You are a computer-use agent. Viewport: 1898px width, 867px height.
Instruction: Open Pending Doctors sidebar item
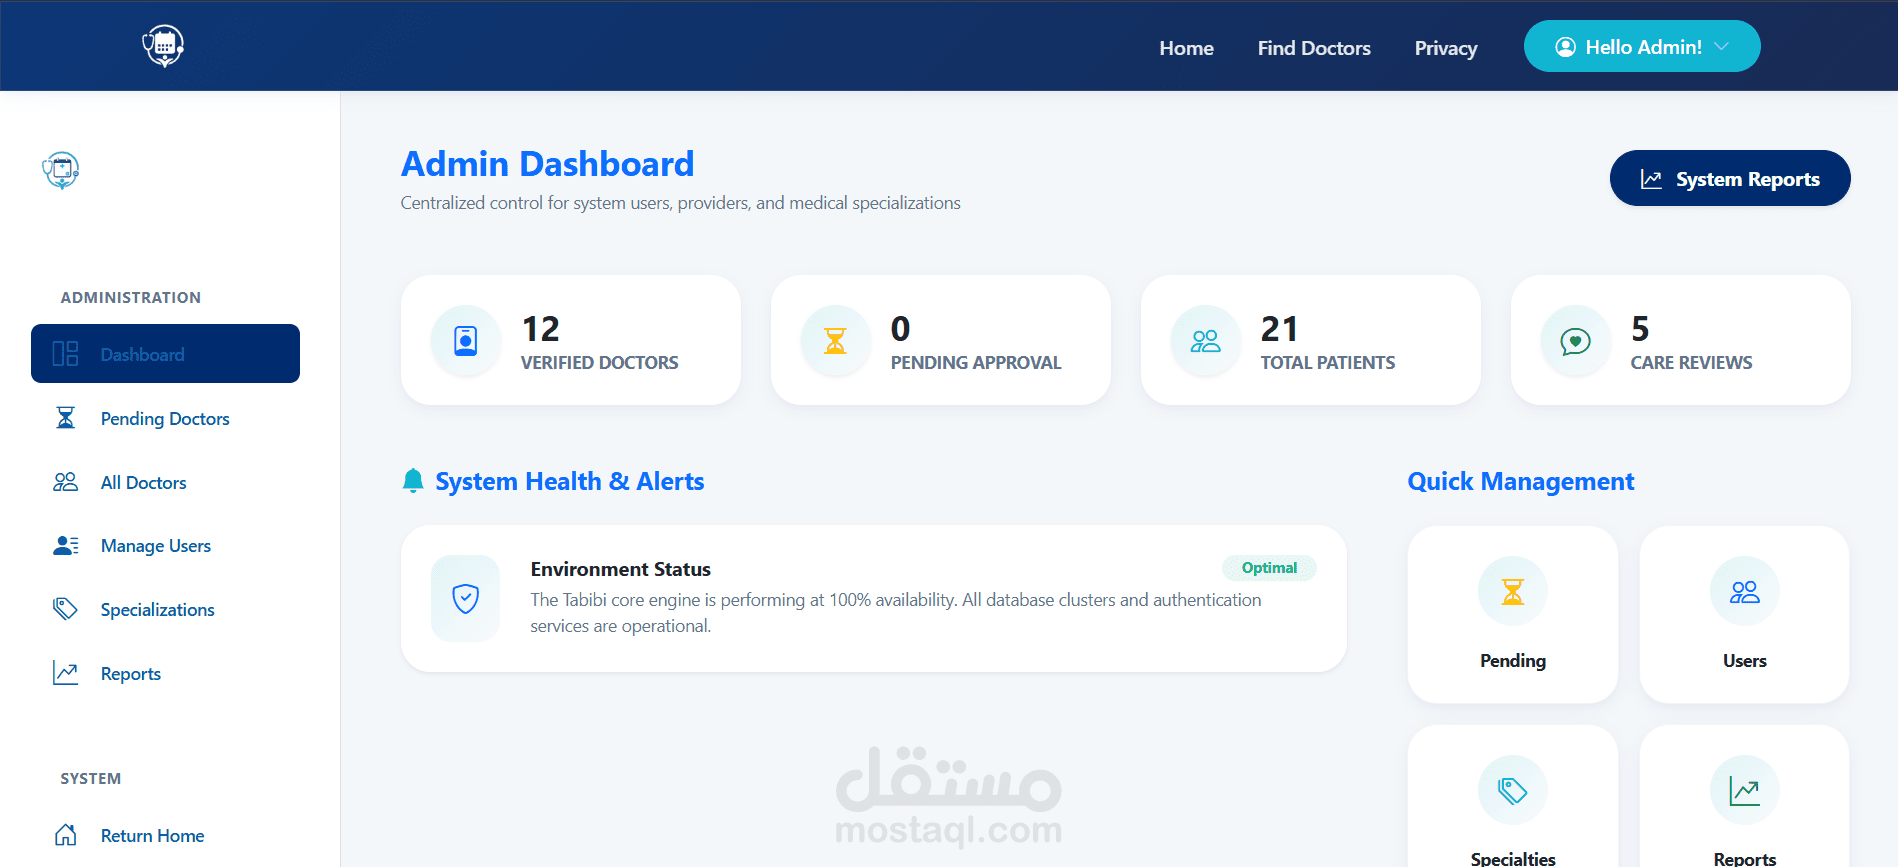point(165,418)
